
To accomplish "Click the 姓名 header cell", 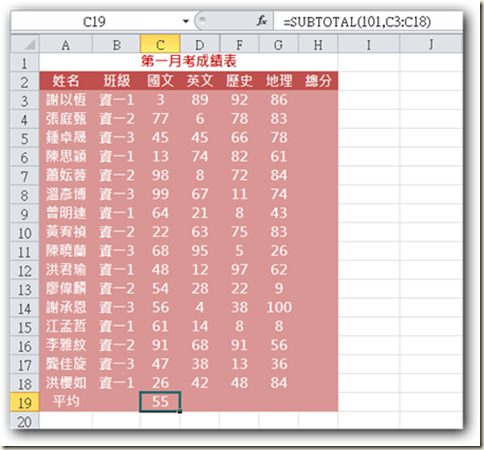I will coord(66,81).
